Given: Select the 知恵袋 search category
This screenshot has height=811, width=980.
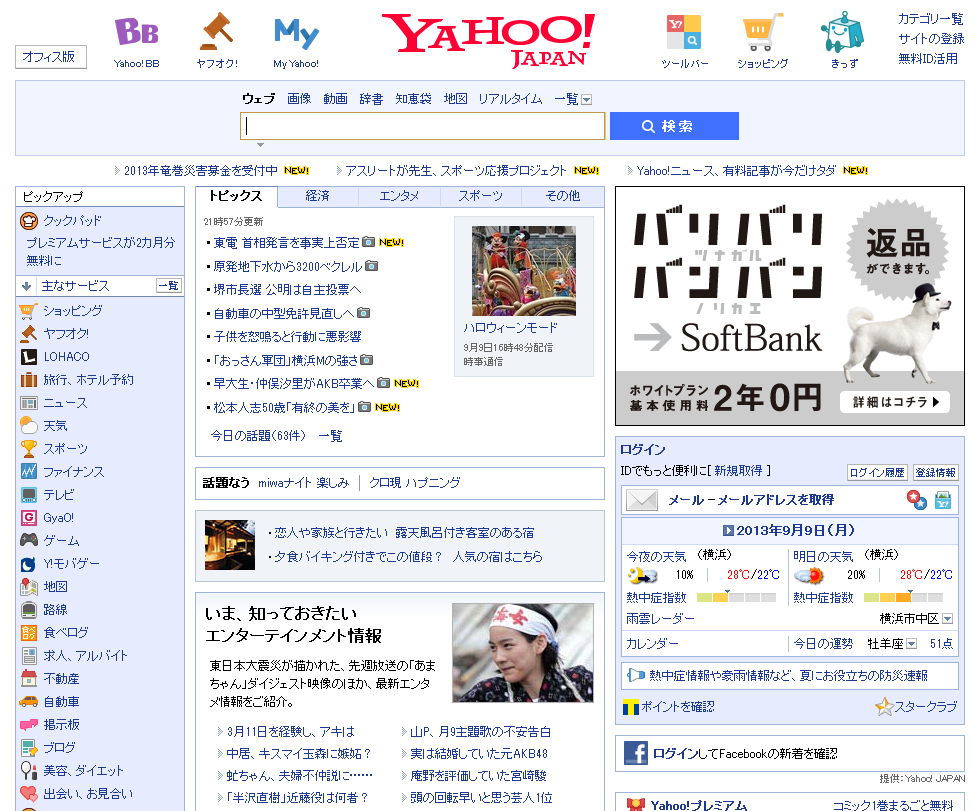Looking at the screenshot, I should click(x=413, y=99).
